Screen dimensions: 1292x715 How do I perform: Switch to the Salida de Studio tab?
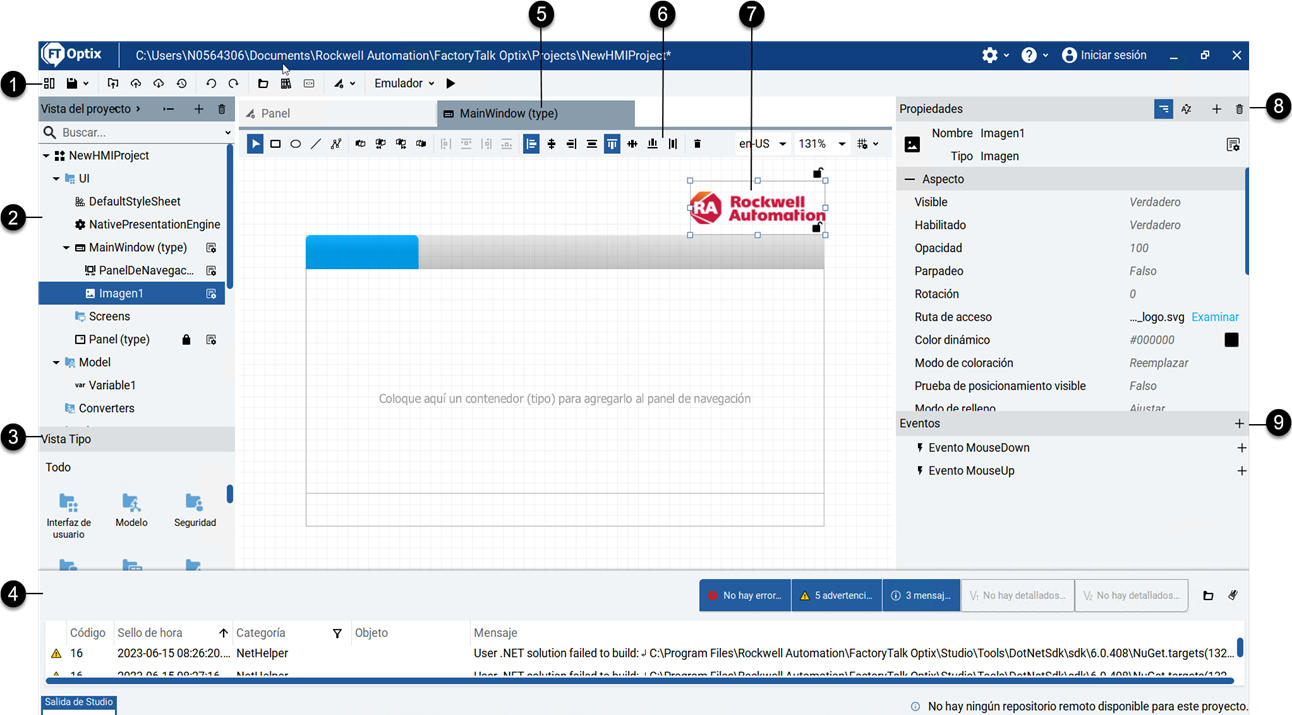tap(78, 703)
